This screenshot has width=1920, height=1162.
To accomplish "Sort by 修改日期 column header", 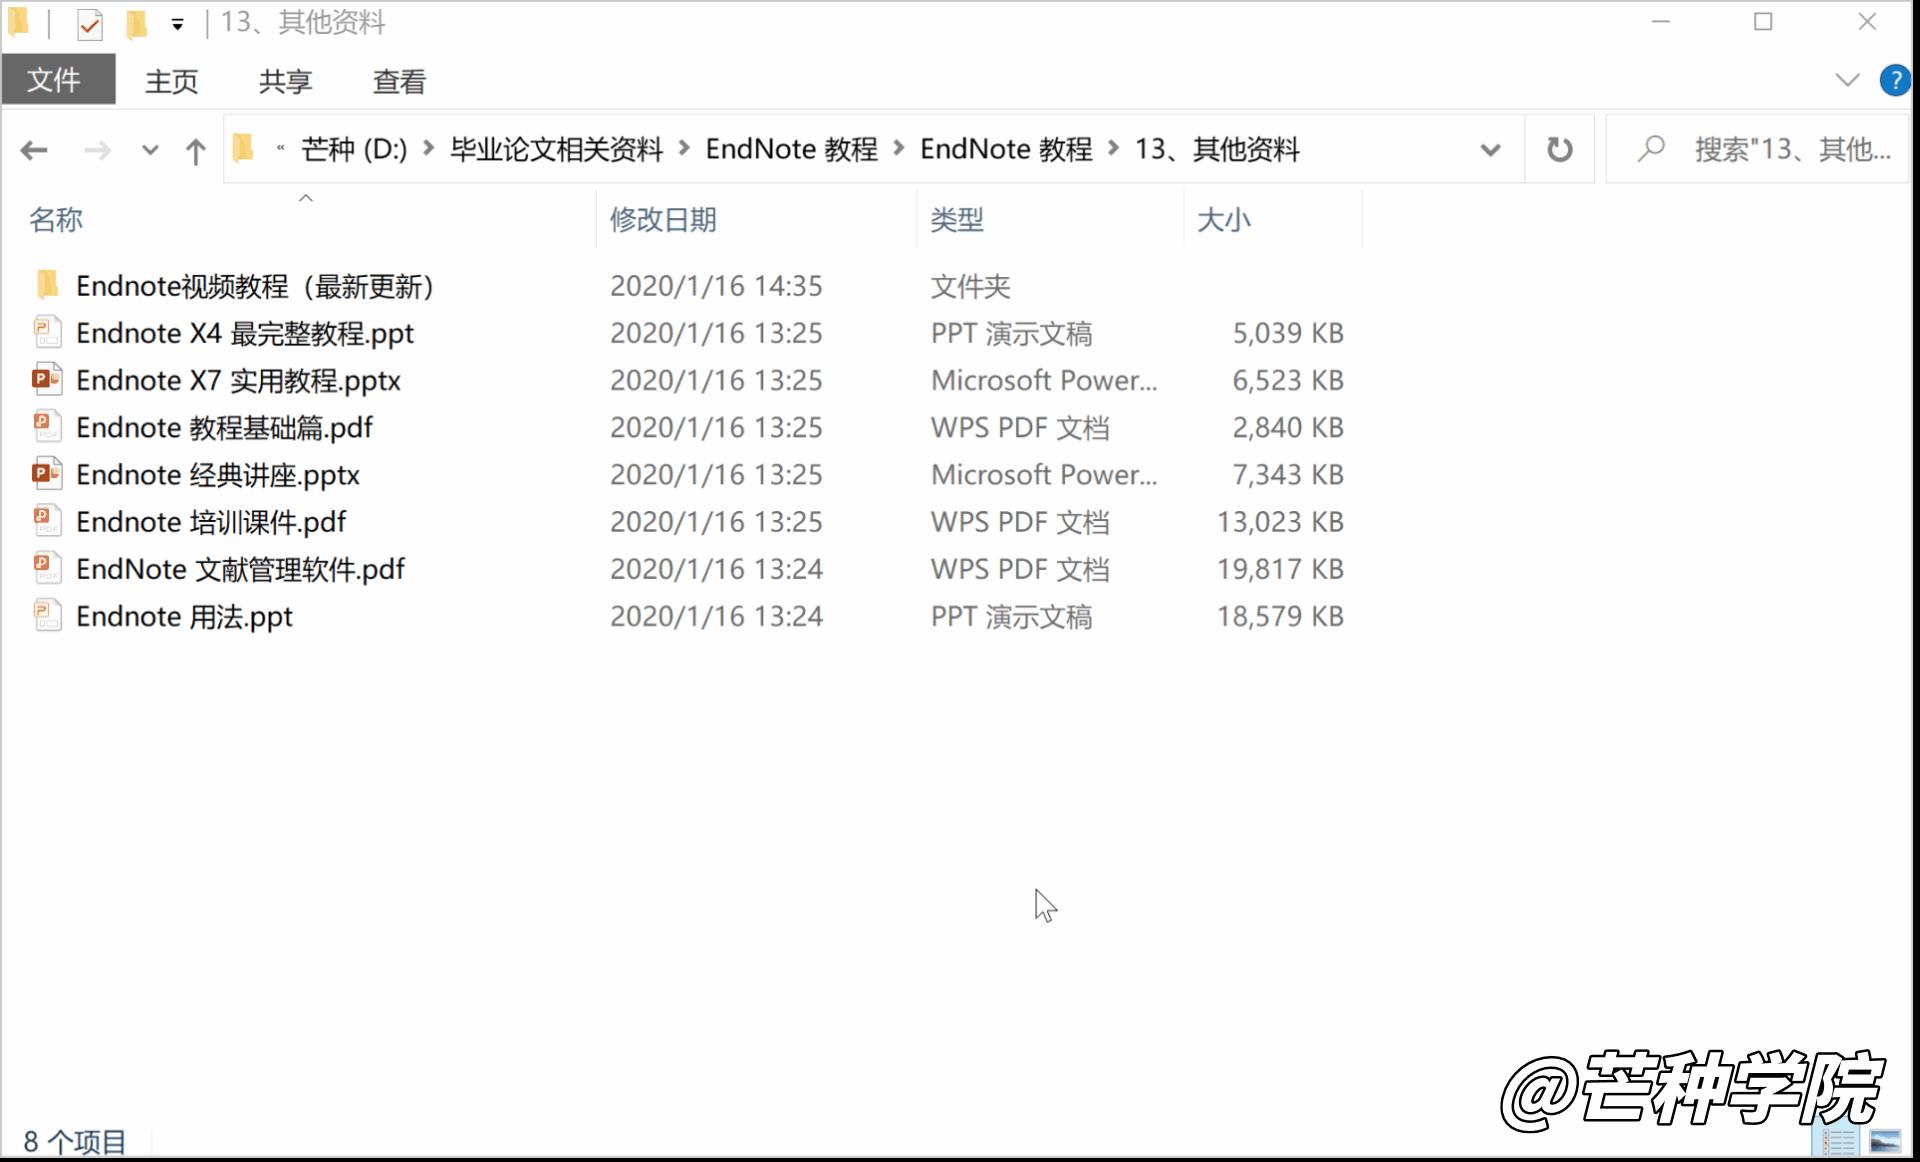I will pyautogui.click(x=663, y=220).
